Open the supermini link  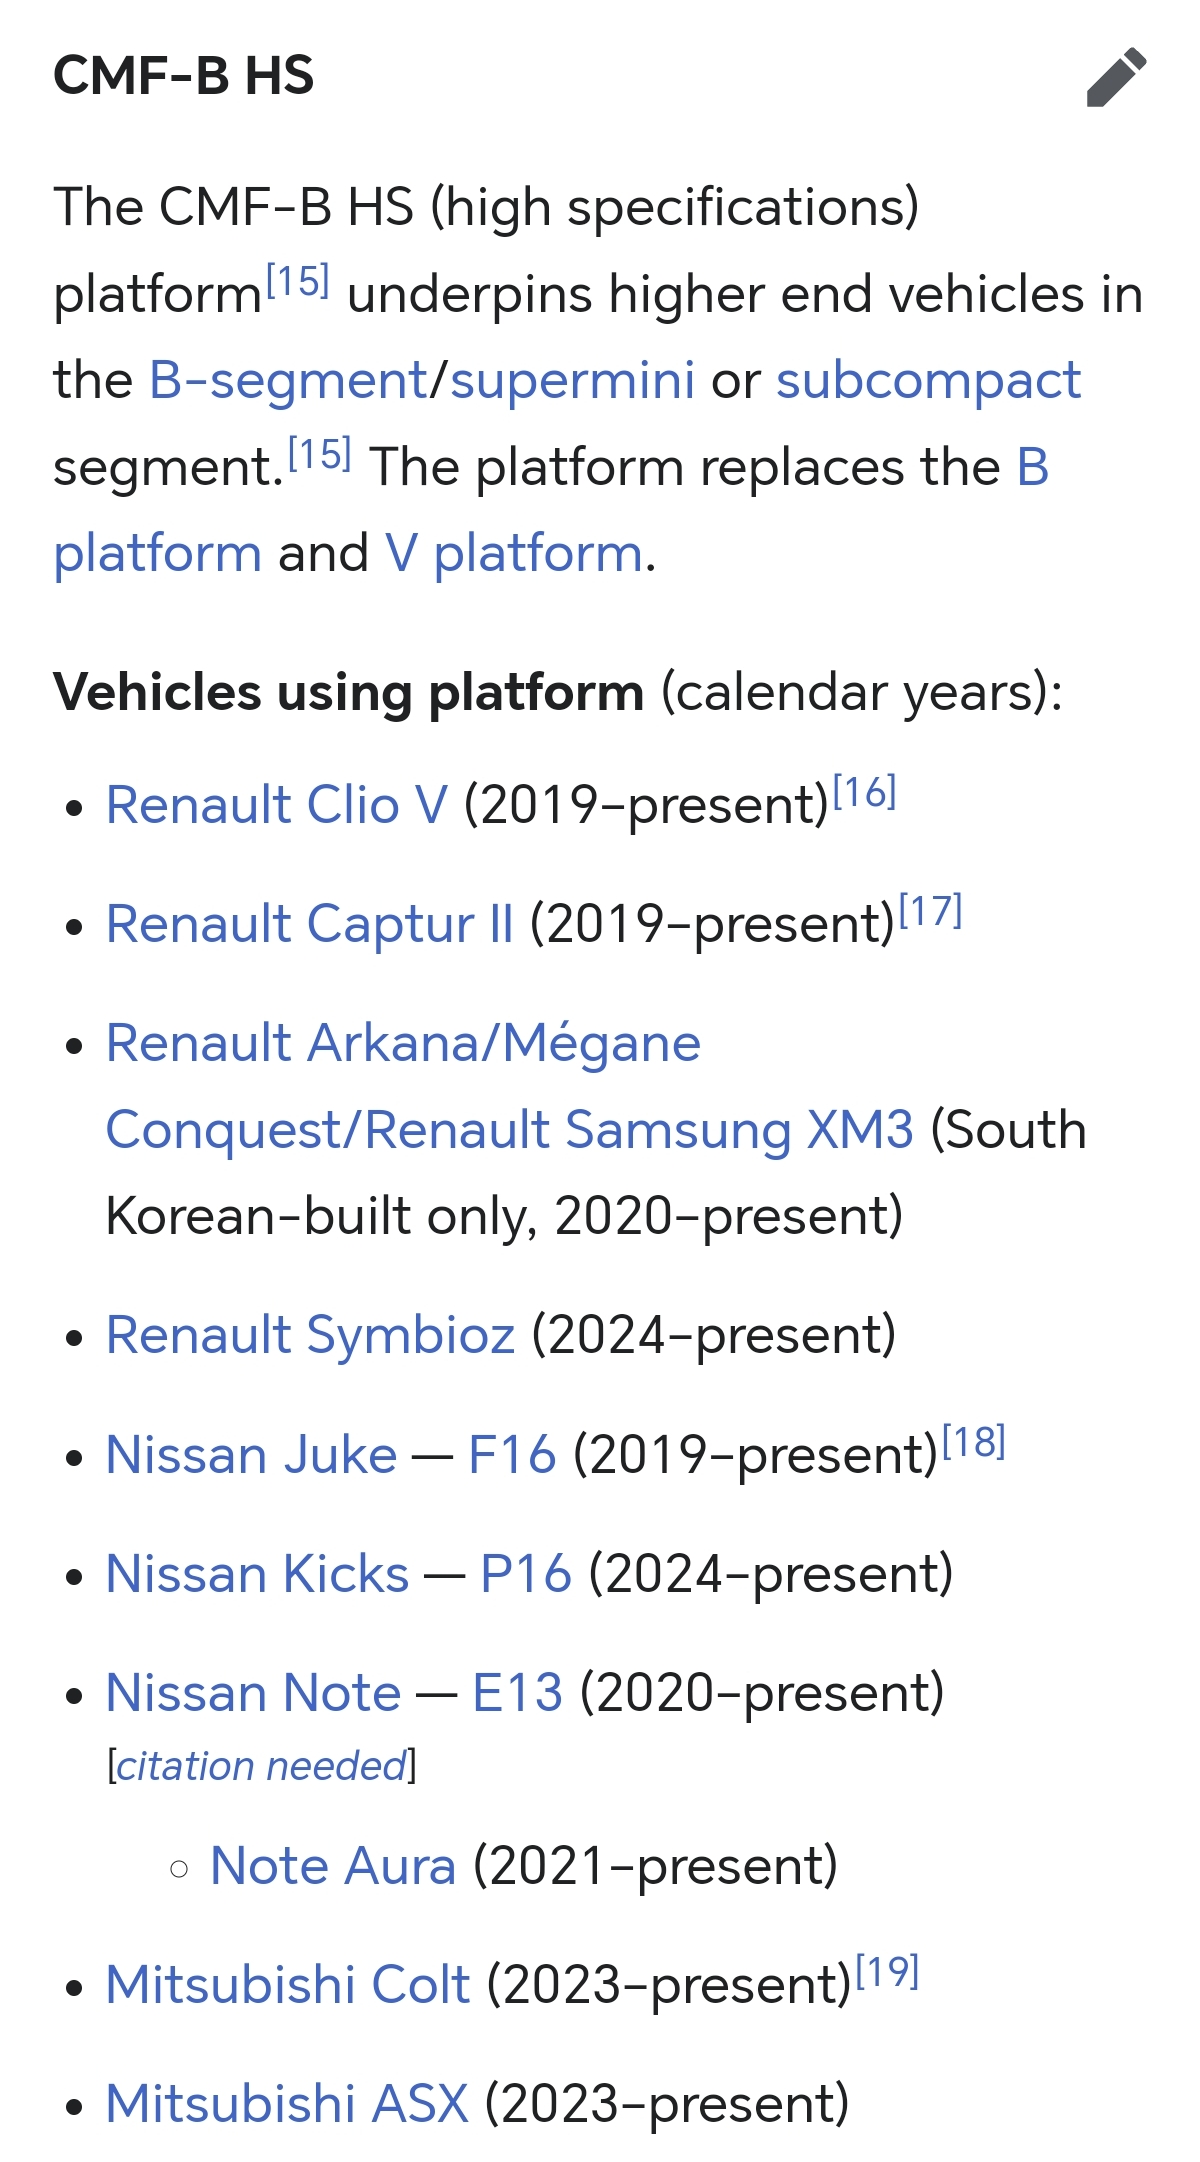(572, 381)
